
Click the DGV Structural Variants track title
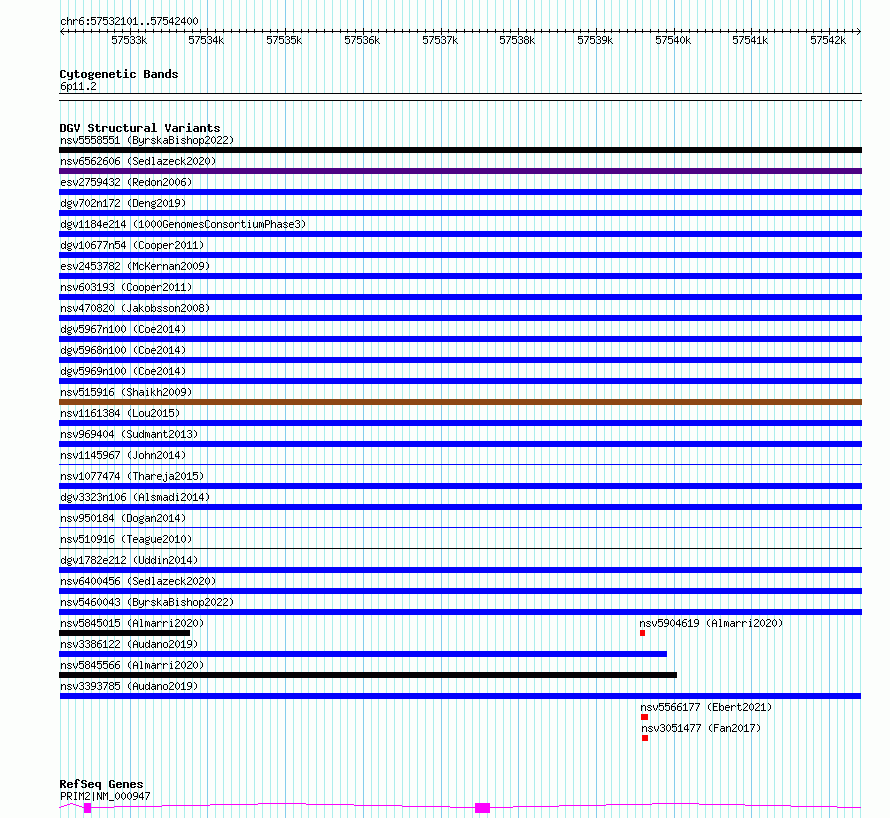pyautogui.click(x=140, y=128)
